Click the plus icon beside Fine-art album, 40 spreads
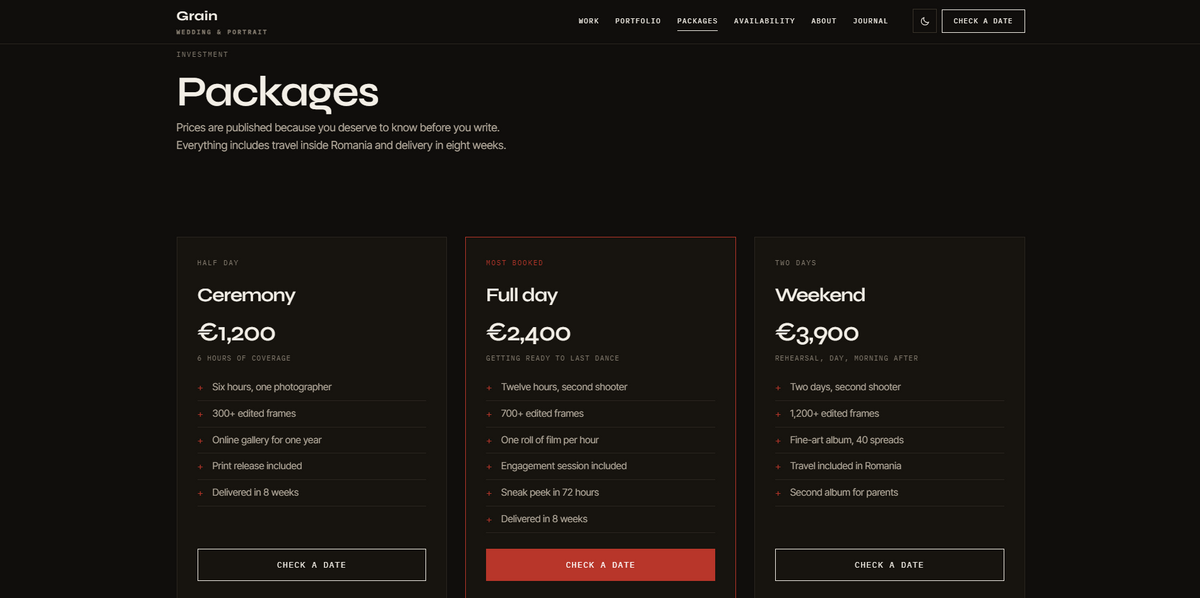 [778, 440]
